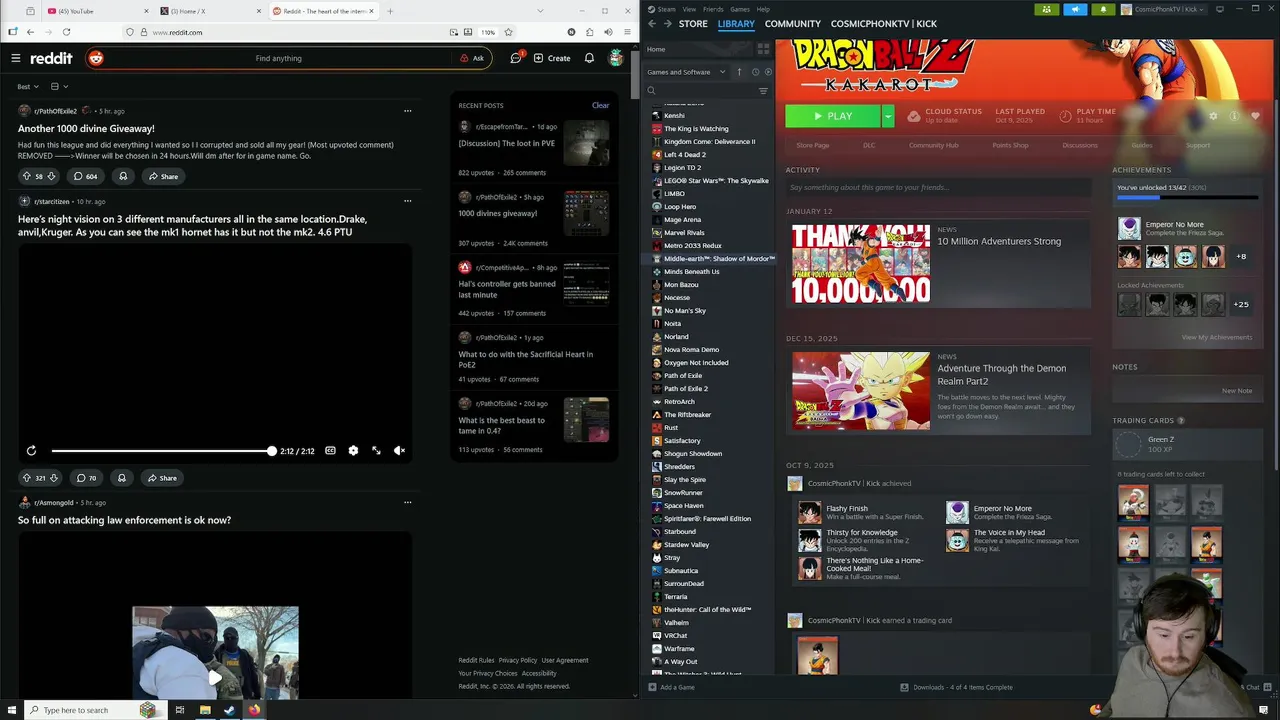Click Steam activity say something field

coord(938,187)
